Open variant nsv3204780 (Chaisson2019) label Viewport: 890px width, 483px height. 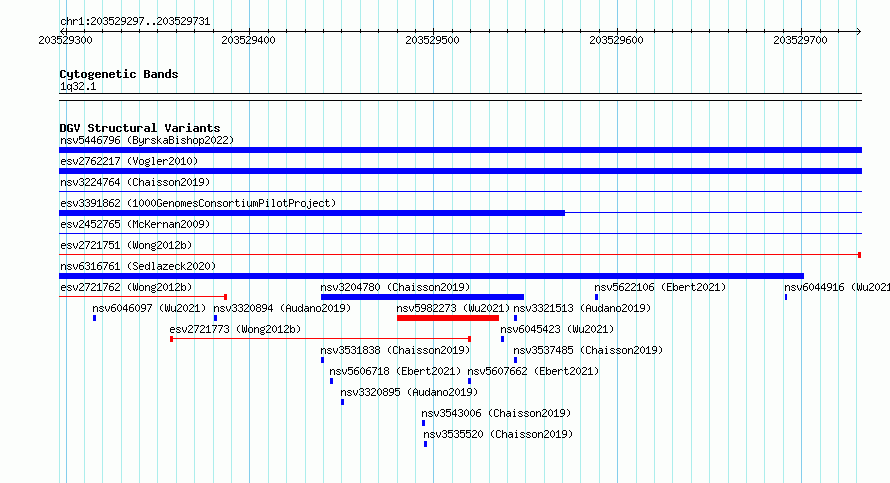coord(395,287)
